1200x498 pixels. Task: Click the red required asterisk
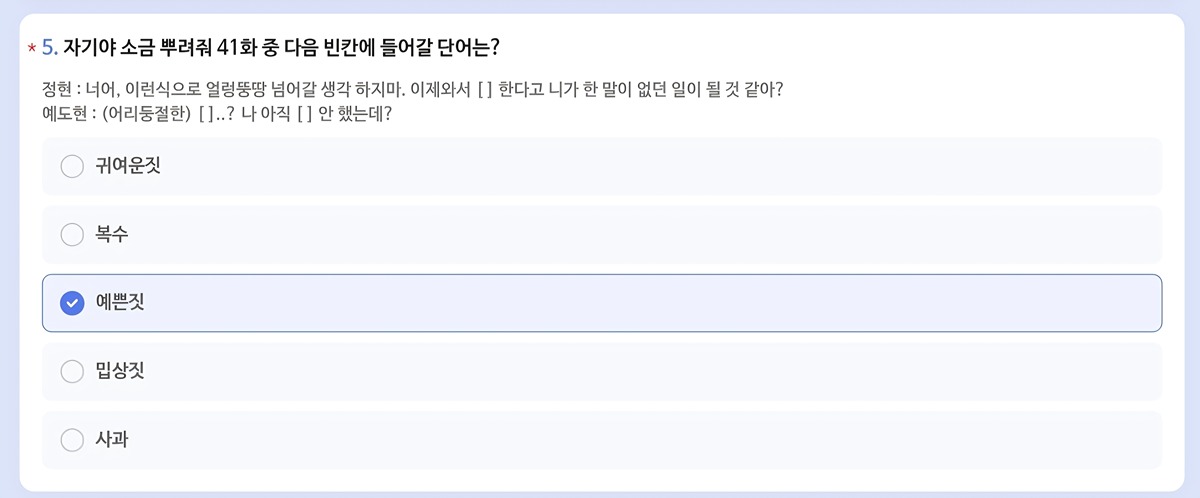point(32,48)
